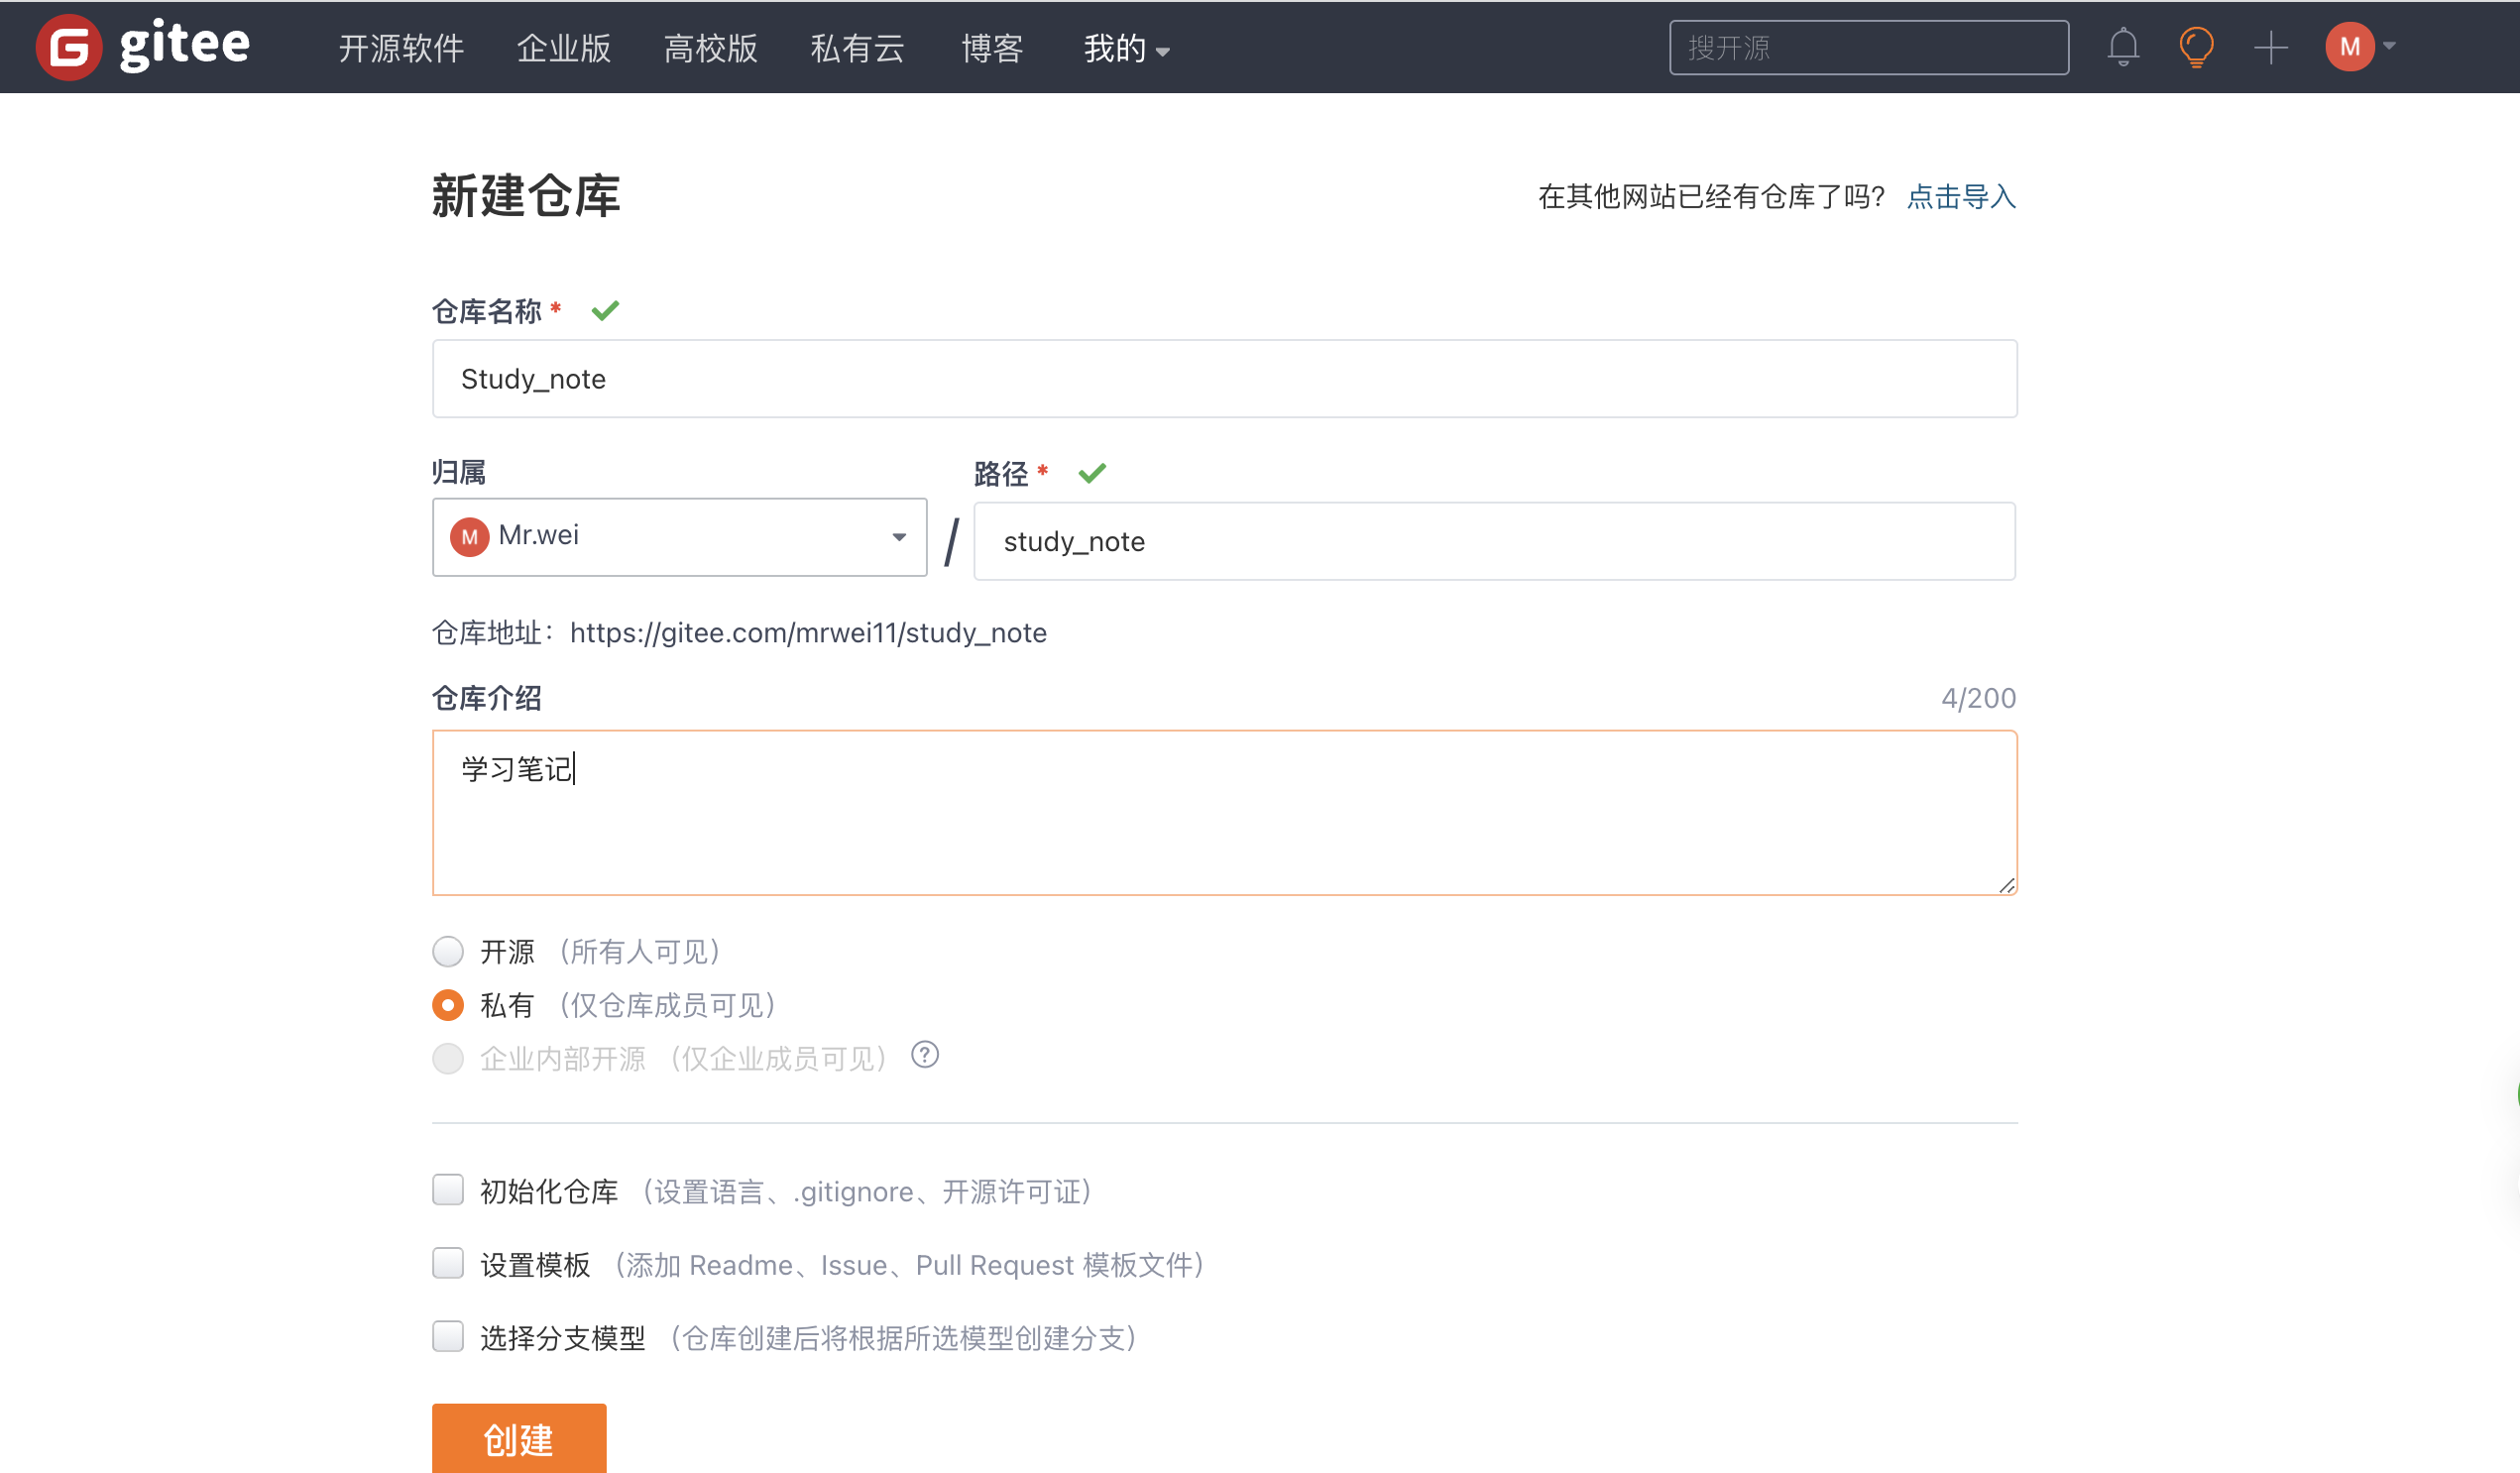Expand the 归属 owner dropdown
Screen dimensions: 2520x1473
(898, 537)
